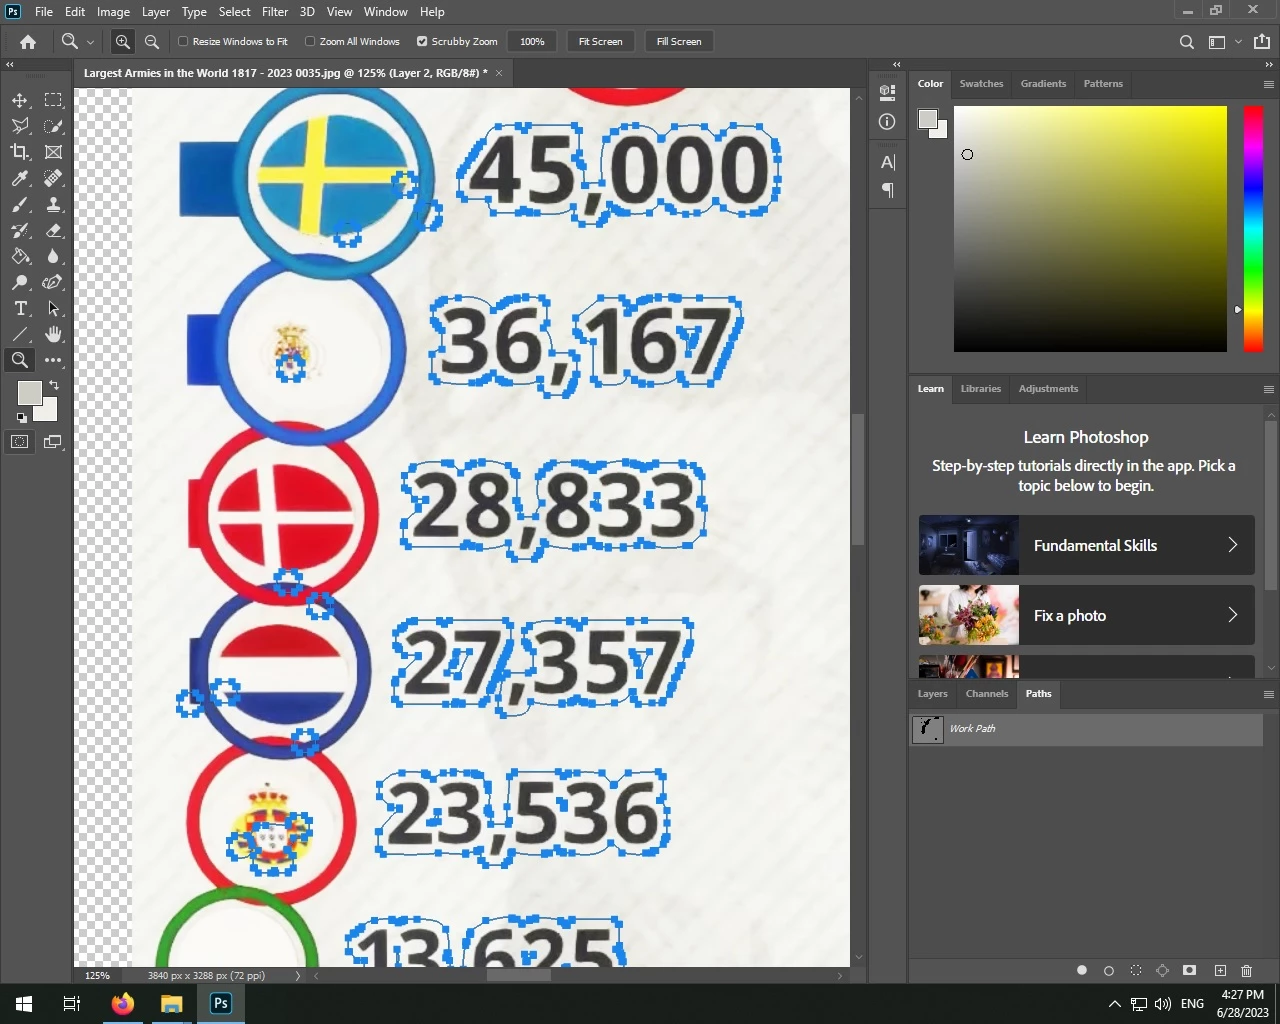
Task: Select the Polygonal Lasso tool
Action: click(20, 126)
